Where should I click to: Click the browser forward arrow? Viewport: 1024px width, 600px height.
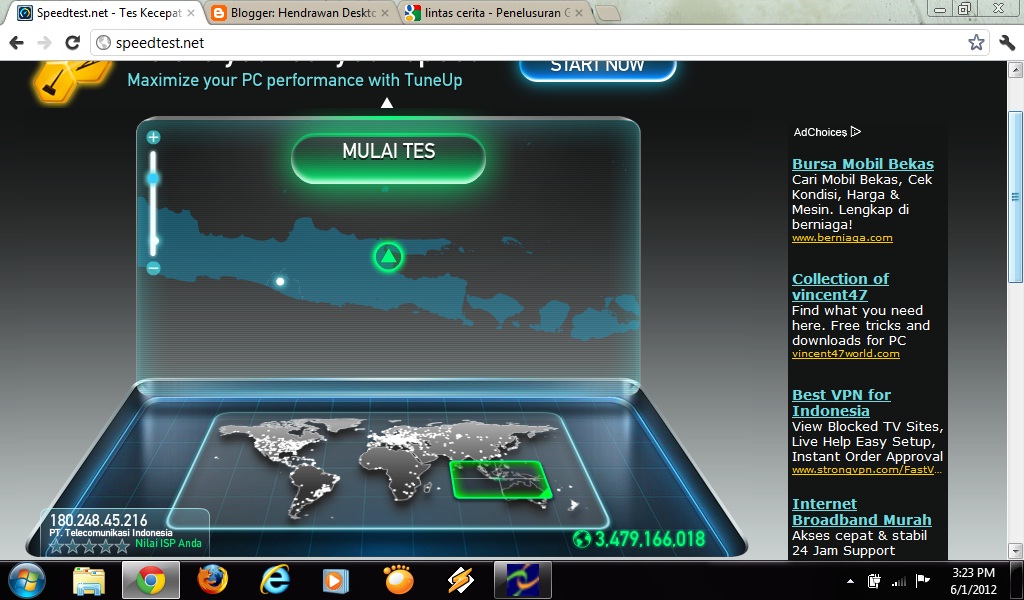[x=44, y=43]
